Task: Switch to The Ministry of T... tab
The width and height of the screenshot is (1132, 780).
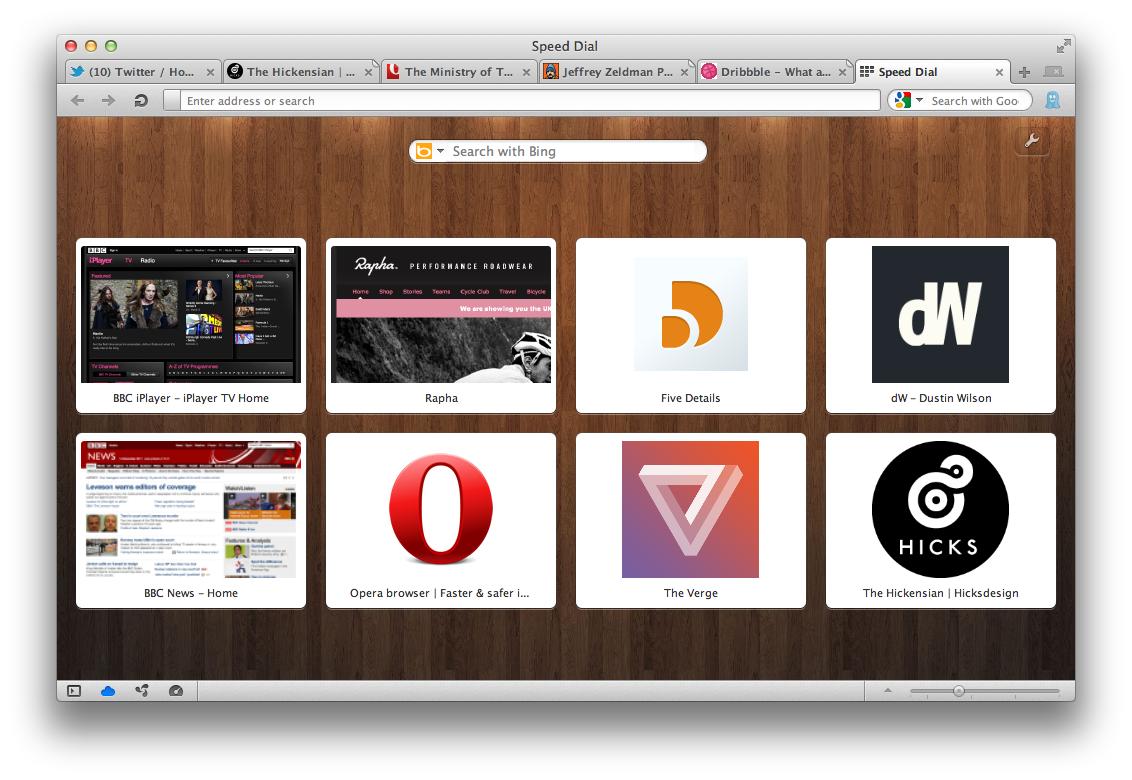Action: tap(459, 72)
